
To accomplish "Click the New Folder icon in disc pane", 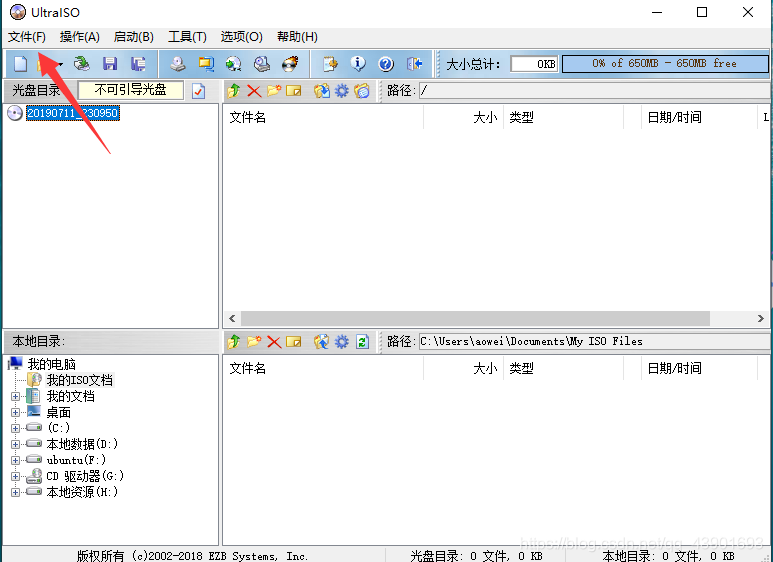I will click(274, 91).
